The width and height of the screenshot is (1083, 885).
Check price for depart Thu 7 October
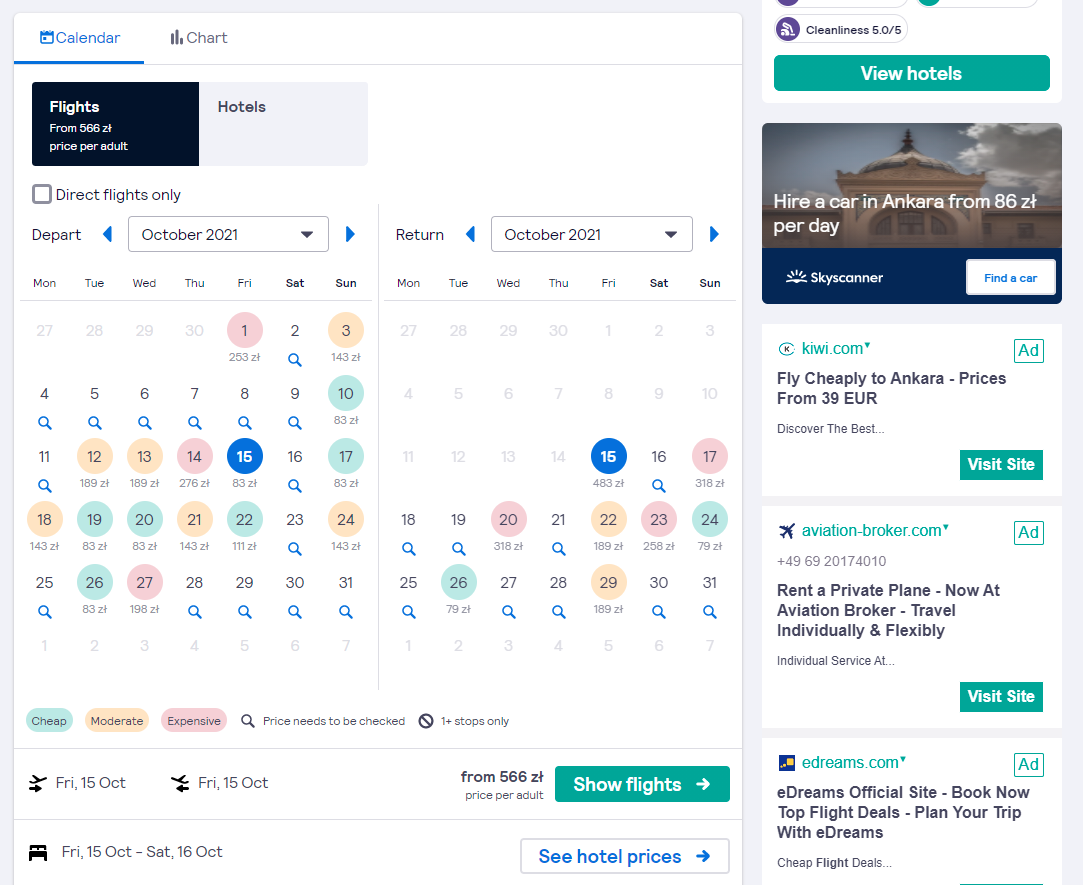point(195,423)
